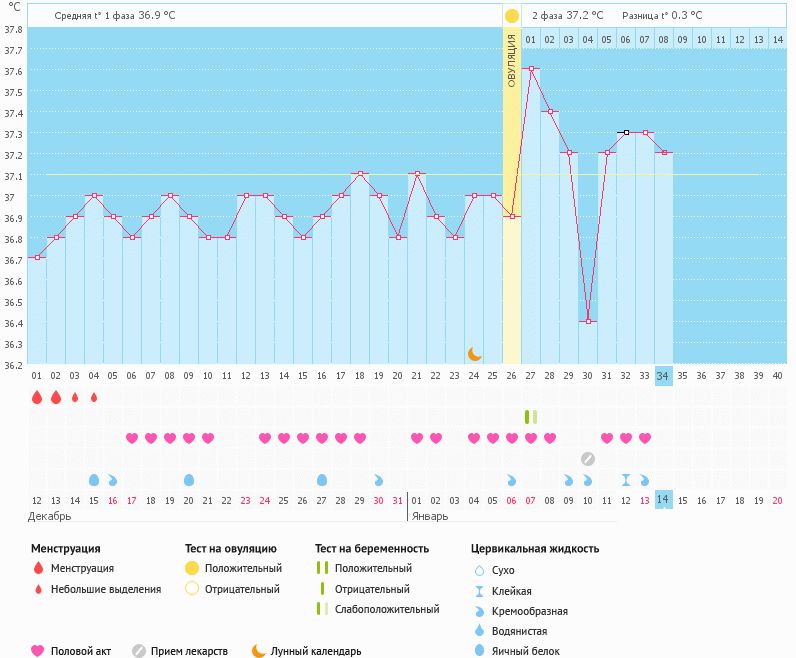Image resolution: width=796 pixels, height=658 pixels.
Task: Click the 'Прием лекарств' legend icon
Action: pyautogui.click(x=139, y=651)
